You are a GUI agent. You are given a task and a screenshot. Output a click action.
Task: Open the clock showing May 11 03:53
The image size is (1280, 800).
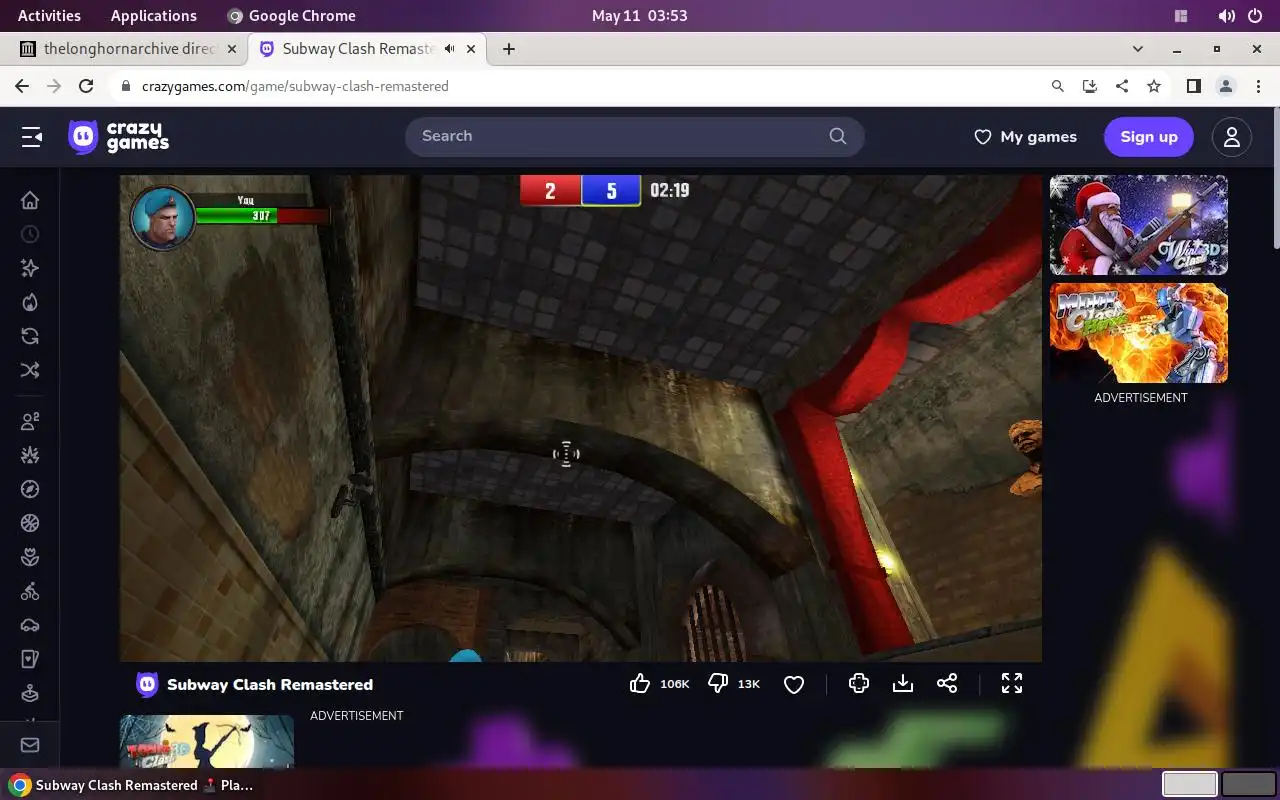point(640,15)
